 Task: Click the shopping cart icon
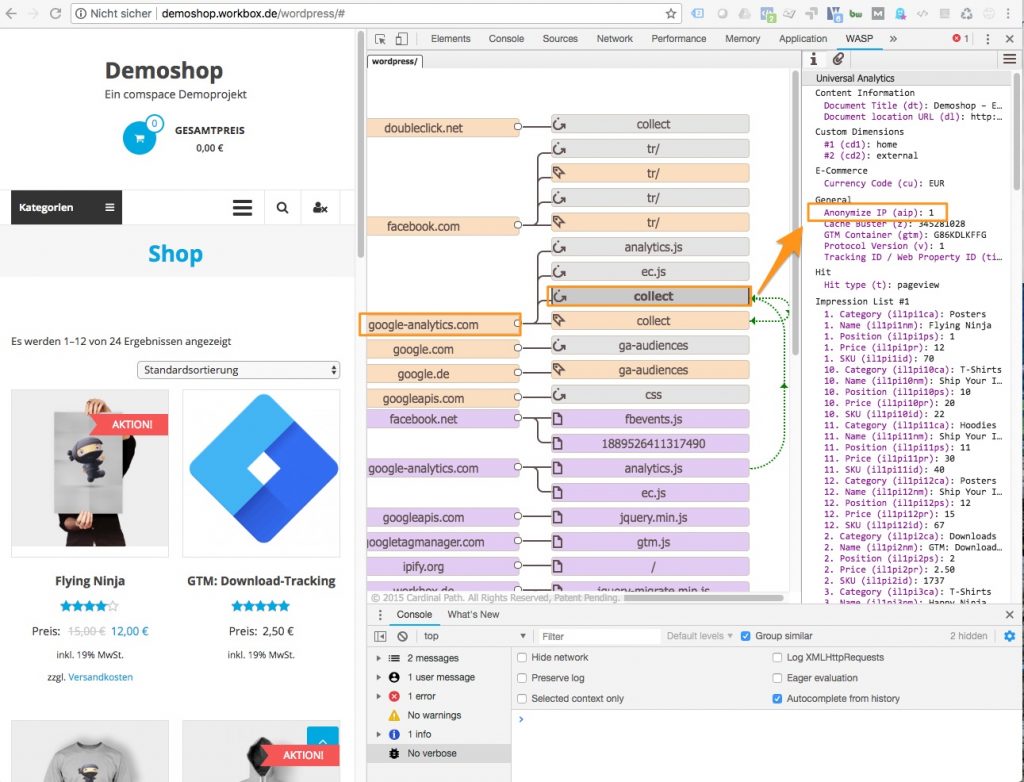[x=139, y=138]
